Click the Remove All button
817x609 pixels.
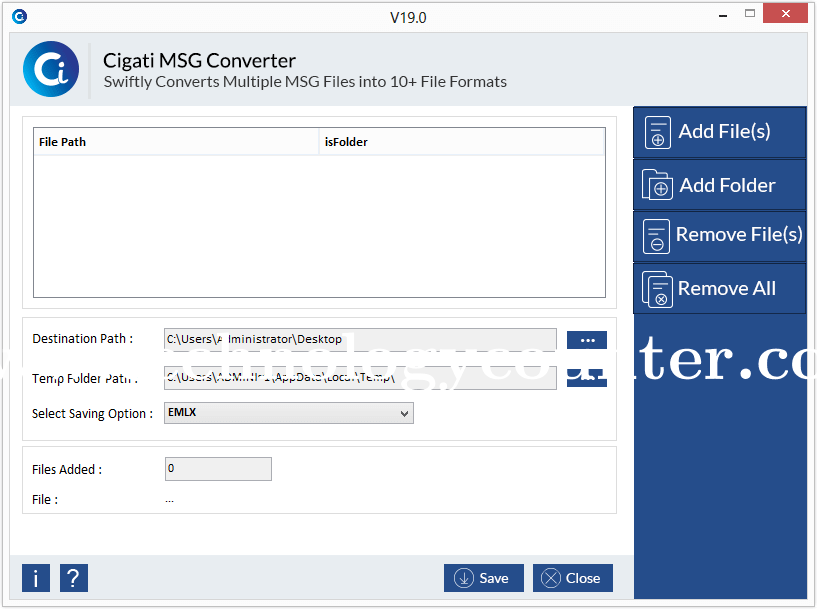click(x=720, y=288)
